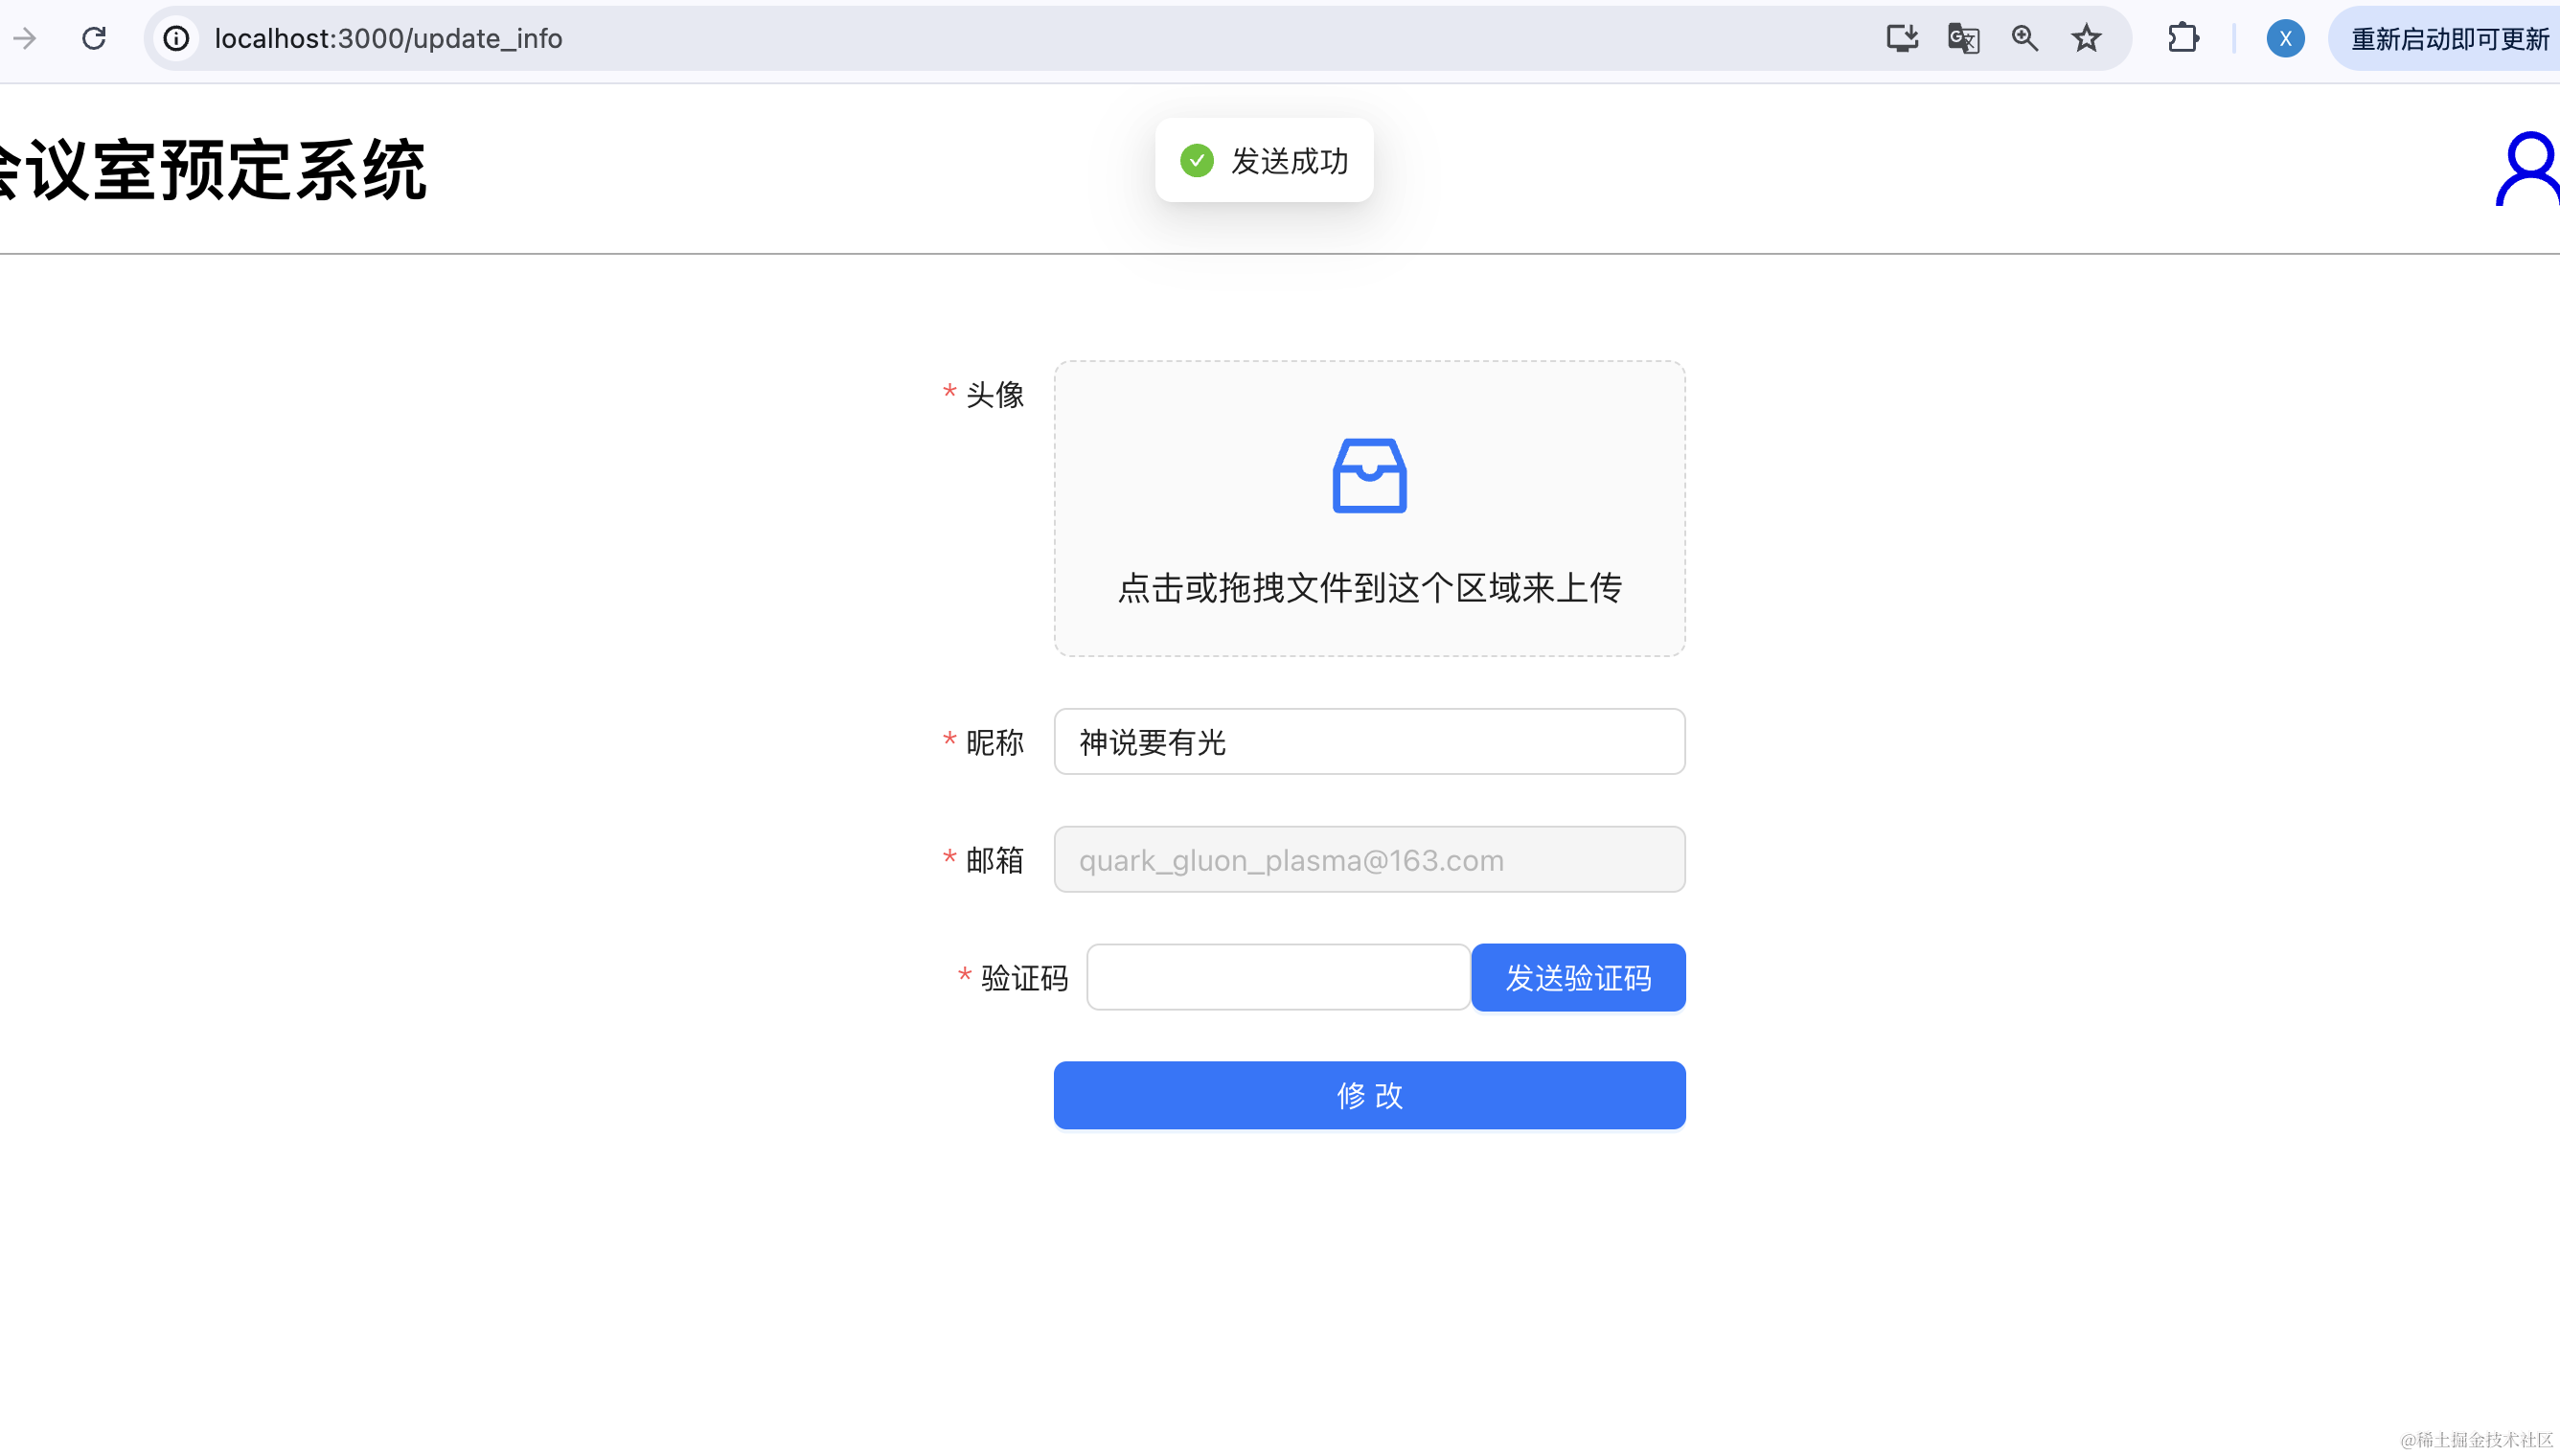Click the install app icon in address bar
Viewport: 2560px width, 1456px height.
pos(1901,38)
